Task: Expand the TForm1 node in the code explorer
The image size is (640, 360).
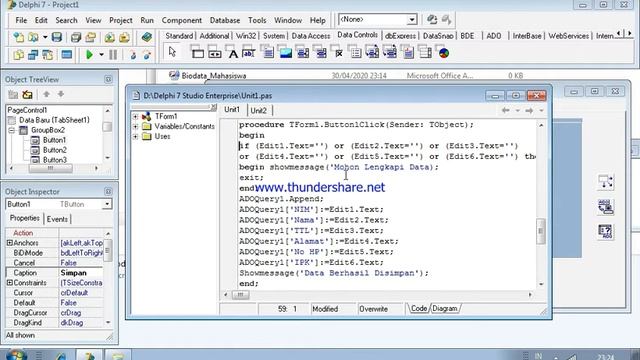Action: pos(136,116)
